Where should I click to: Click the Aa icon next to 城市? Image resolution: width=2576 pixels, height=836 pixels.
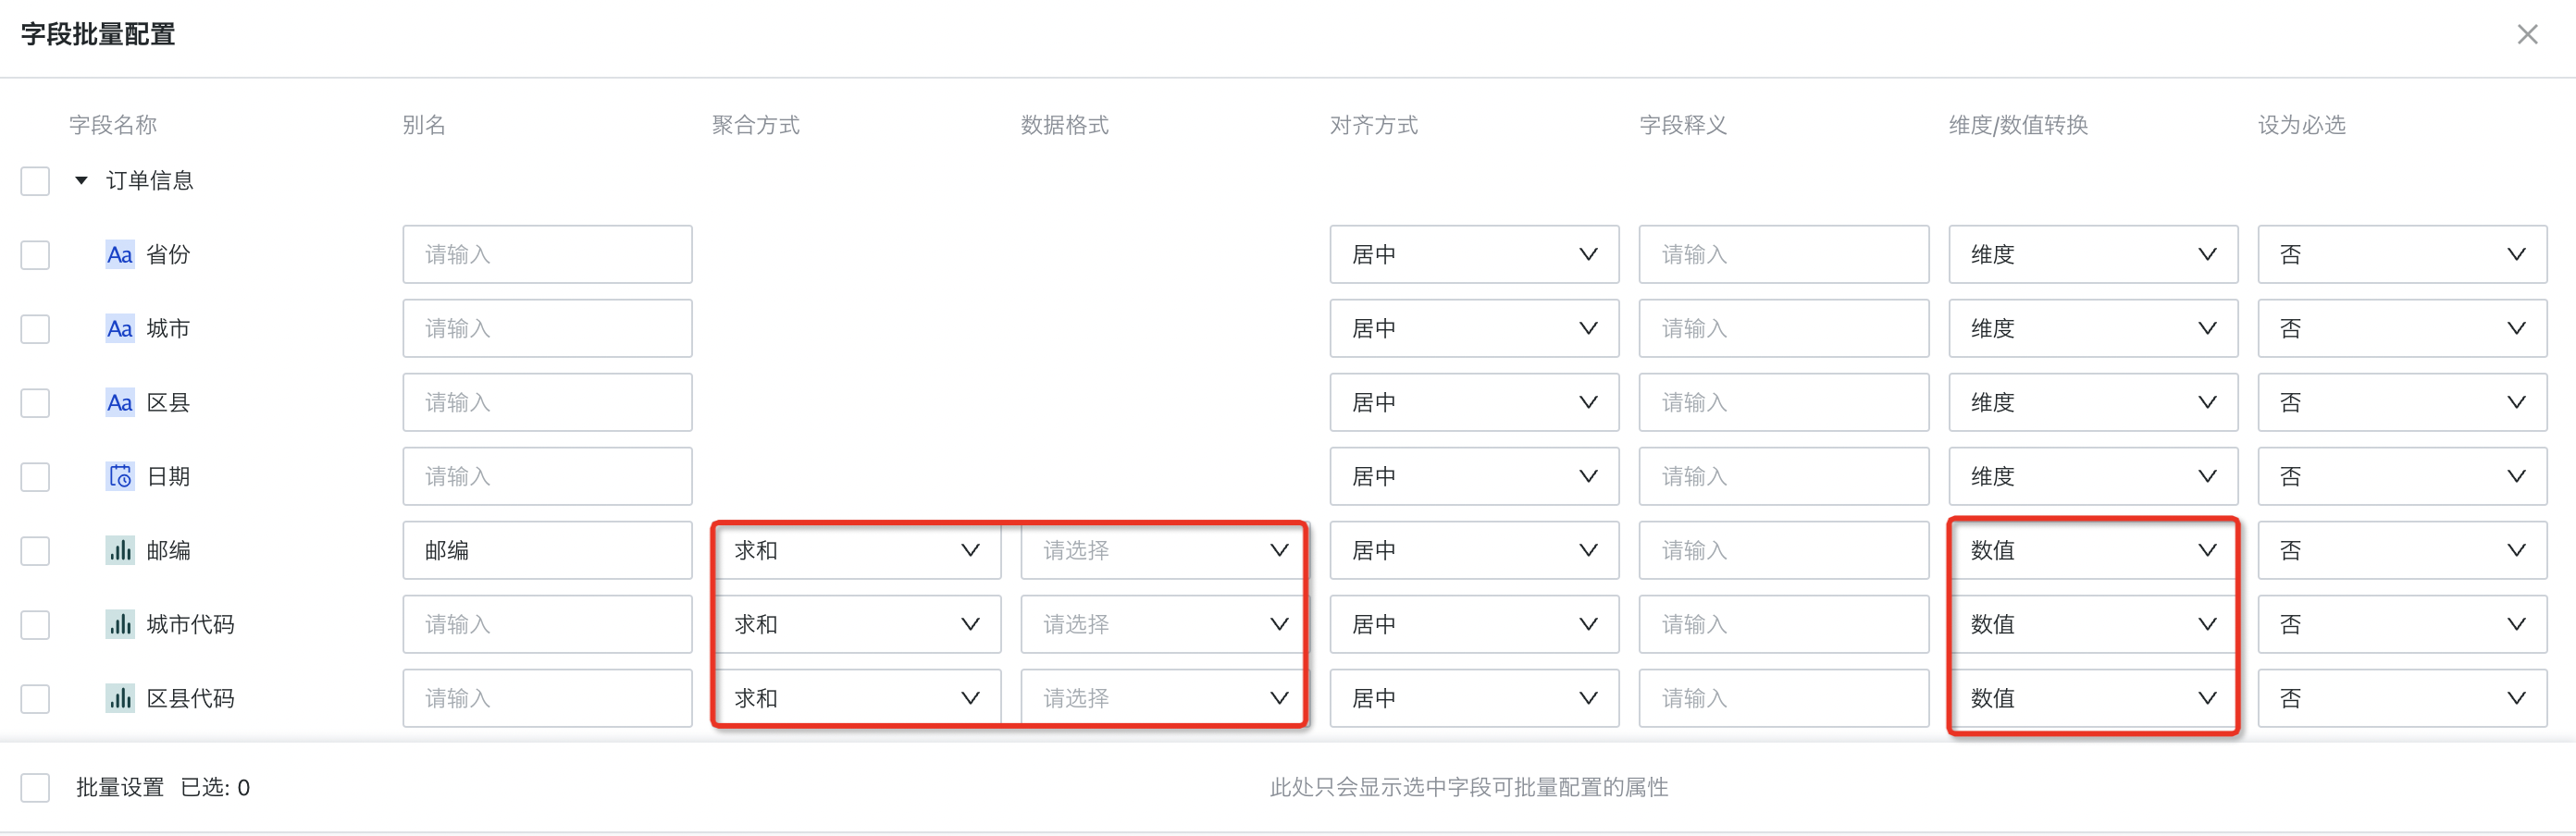click(120, 328)
